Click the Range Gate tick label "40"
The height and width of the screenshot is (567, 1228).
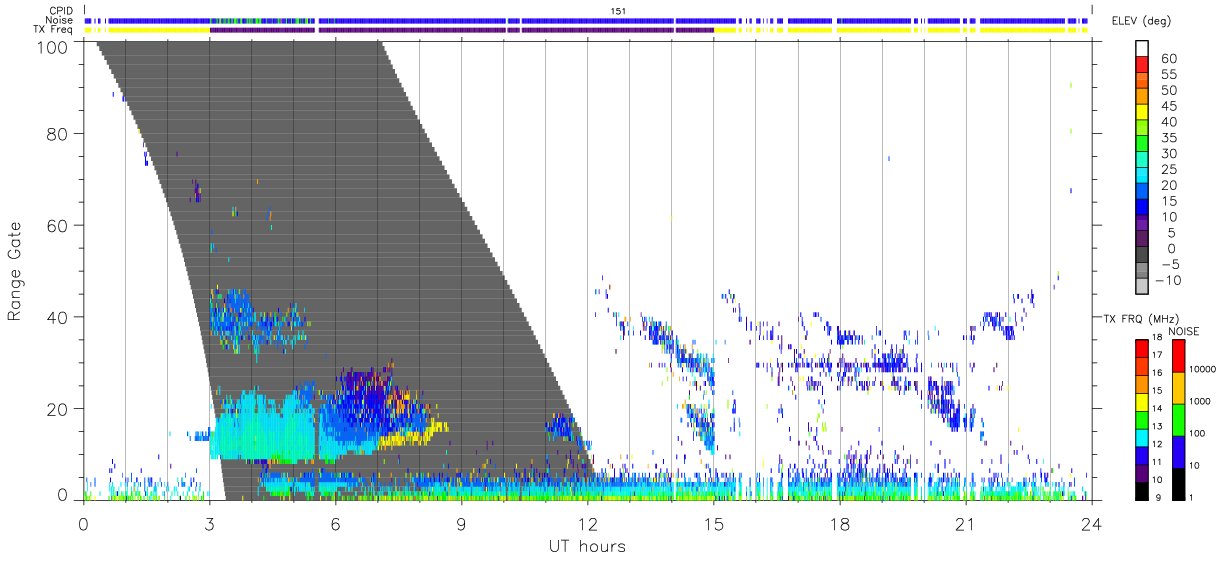57,317
